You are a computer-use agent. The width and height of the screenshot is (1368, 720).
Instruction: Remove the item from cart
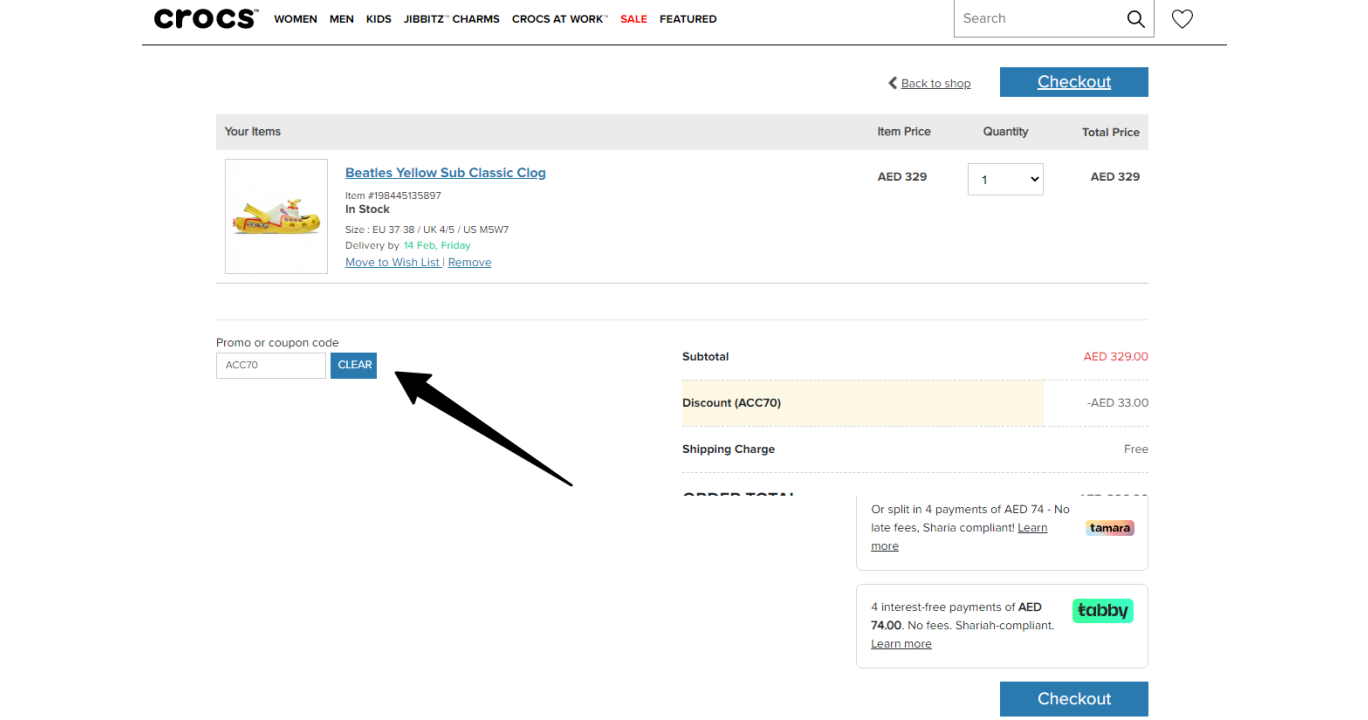coord(470,262)
